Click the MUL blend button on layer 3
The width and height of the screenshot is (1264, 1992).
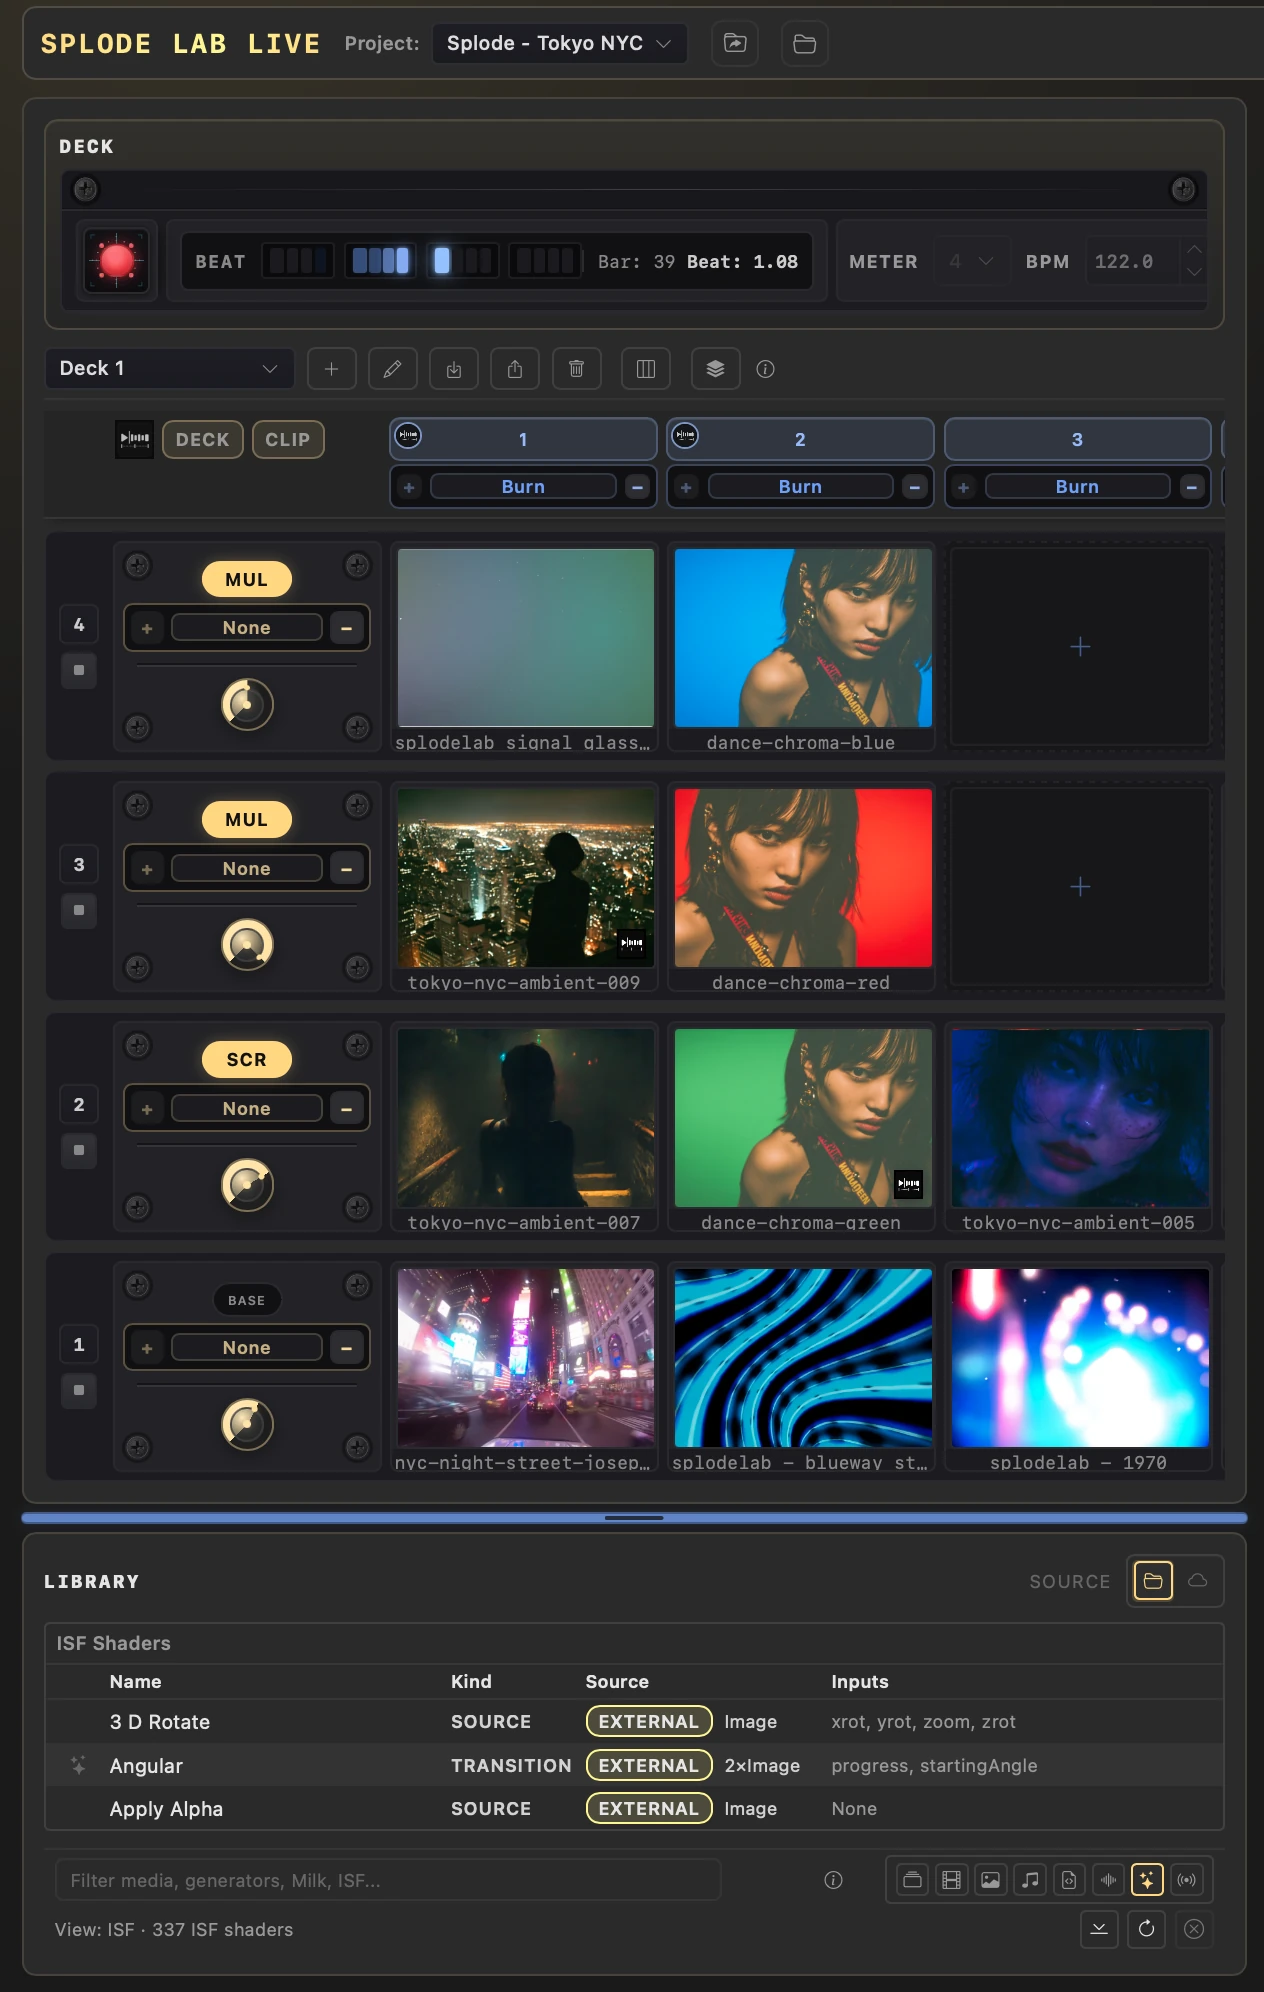[247, 819]
